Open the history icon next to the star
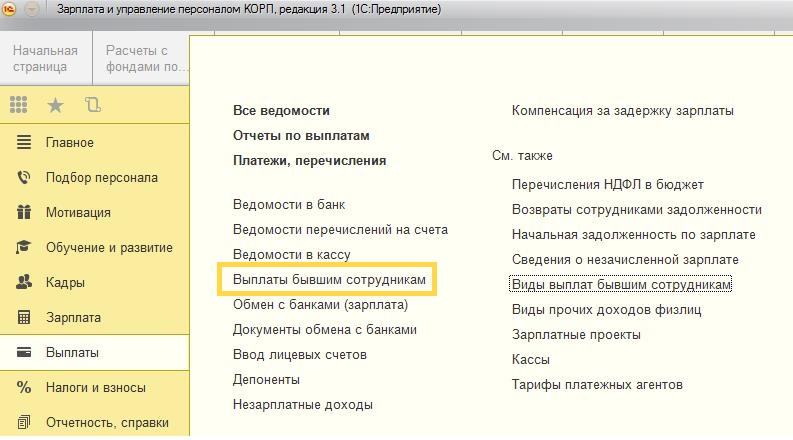Image resolution: width=793 pixels, height=440 pixels. [x=93, y=103]
